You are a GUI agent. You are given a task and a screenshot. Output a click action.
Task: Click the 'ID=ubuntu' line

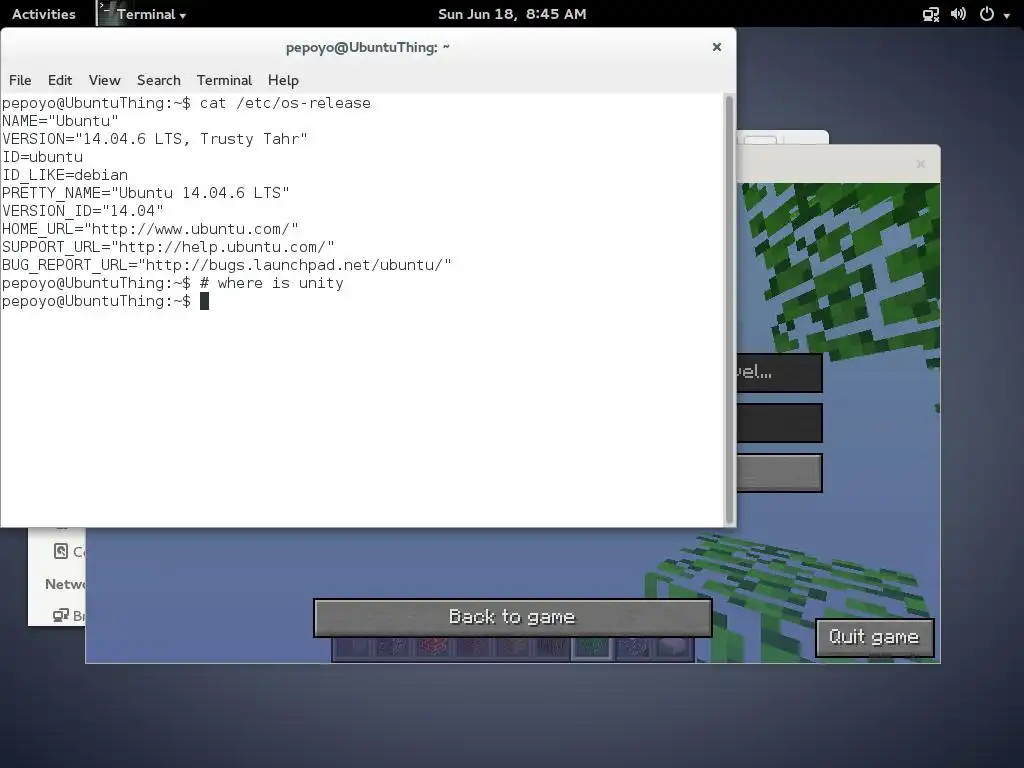[x=42, y=157]
